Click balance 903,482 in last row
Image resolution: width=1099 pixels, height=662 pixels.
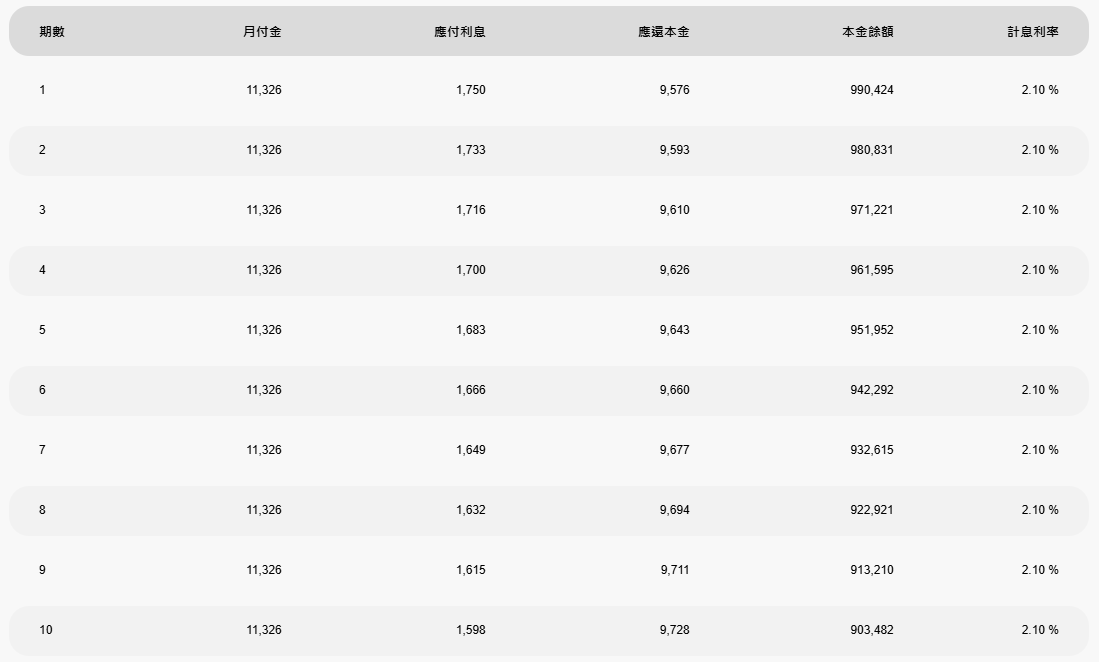872,630
